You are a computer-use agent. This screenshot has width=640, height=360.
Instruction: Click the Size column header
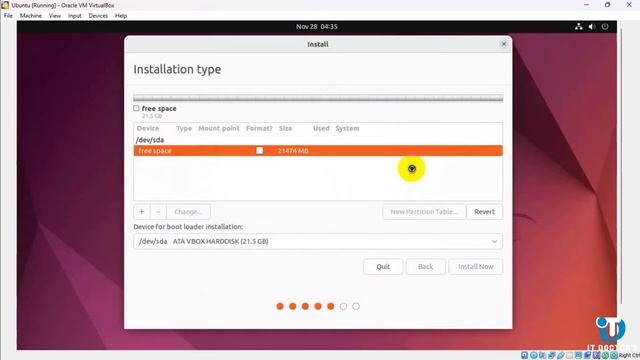pyautogui.click(x=285, y=128)
